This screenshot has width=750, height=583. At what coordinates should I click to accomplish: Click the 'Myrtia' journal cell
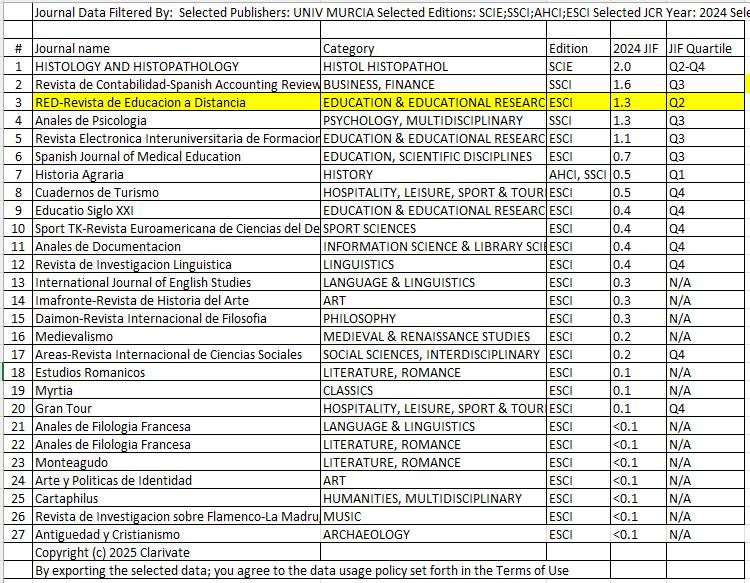click(x=176, y=391)
